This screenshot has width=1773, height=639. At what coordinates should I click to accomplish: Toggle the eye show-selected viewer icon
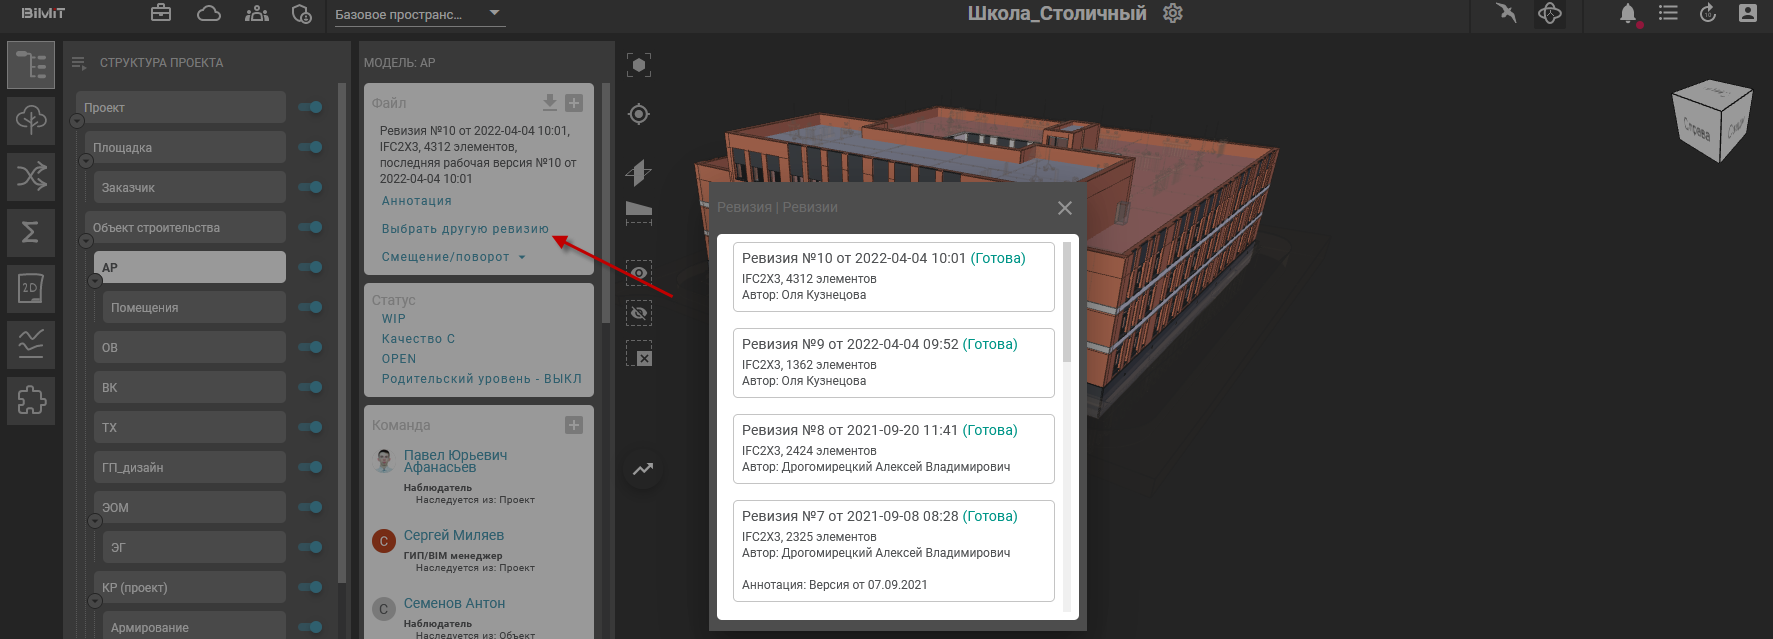pyautogui.click(x=639, y=273)
